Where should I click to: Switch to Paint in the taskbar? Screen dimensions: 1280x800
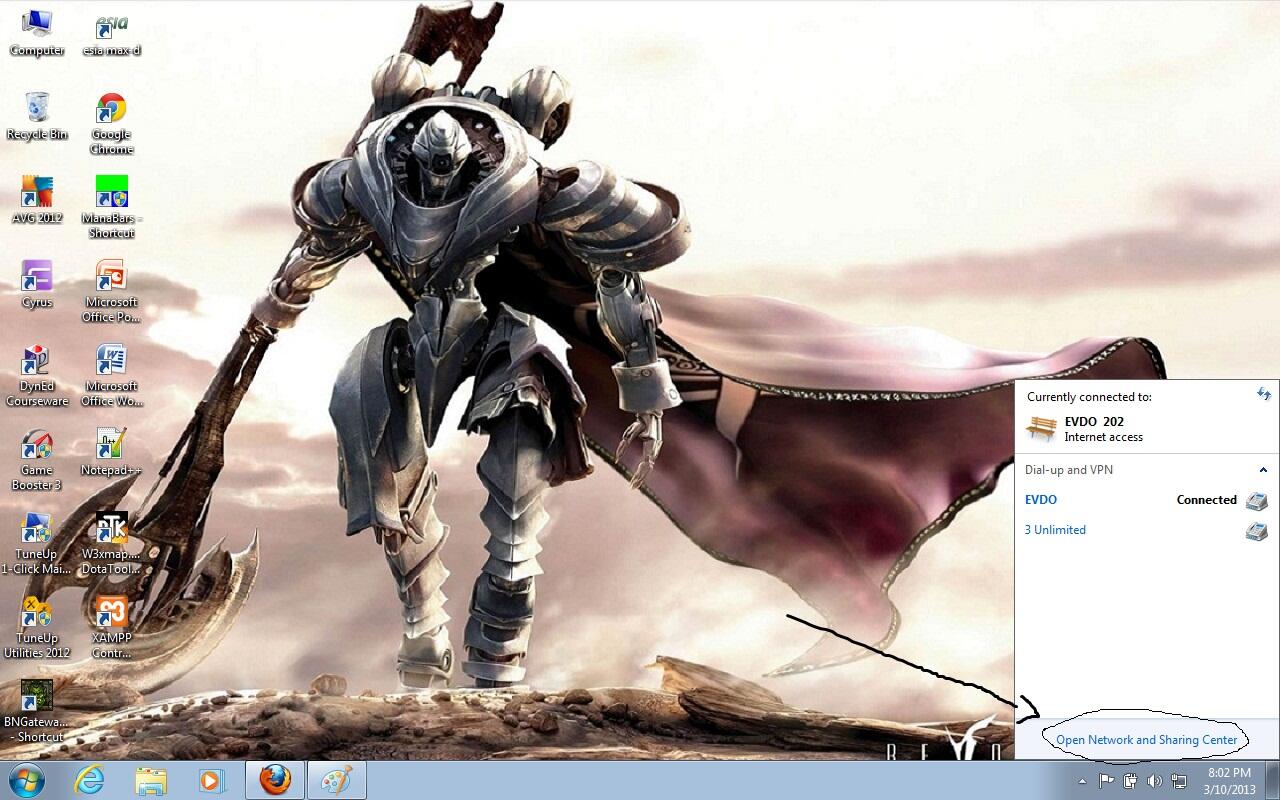(x=336, y=780)
